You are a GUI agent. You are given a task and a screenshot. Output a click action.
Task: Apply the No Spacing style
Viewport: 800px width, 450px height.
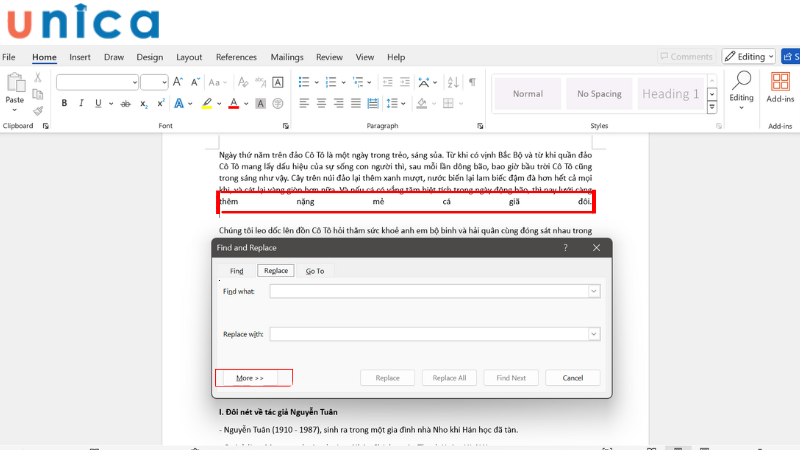[x=599, y=94]
